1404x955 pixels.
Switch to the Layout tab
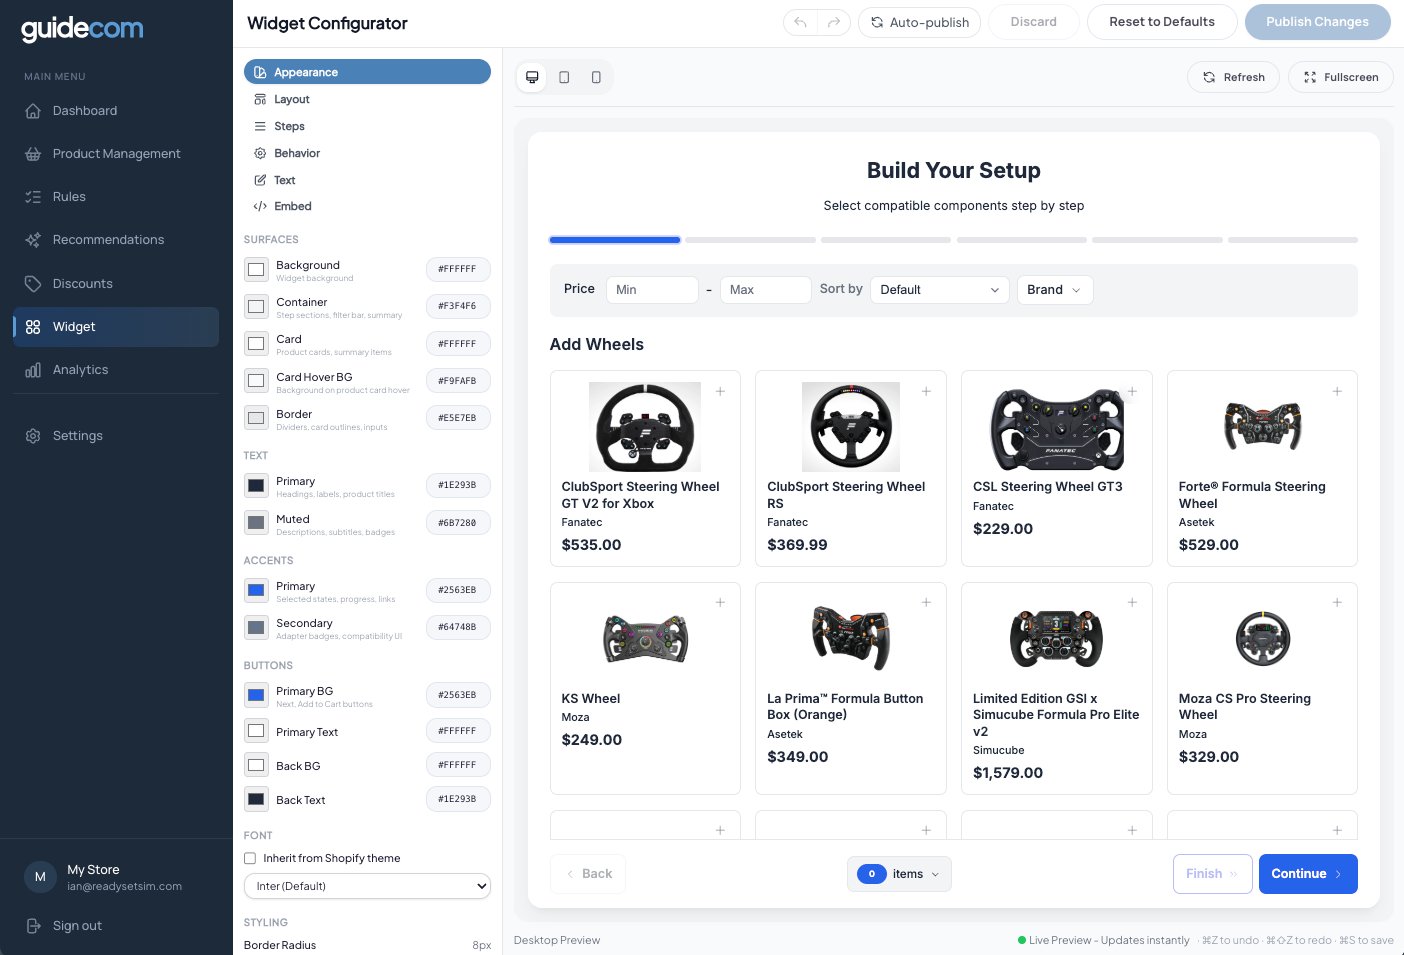click(291, 99)
